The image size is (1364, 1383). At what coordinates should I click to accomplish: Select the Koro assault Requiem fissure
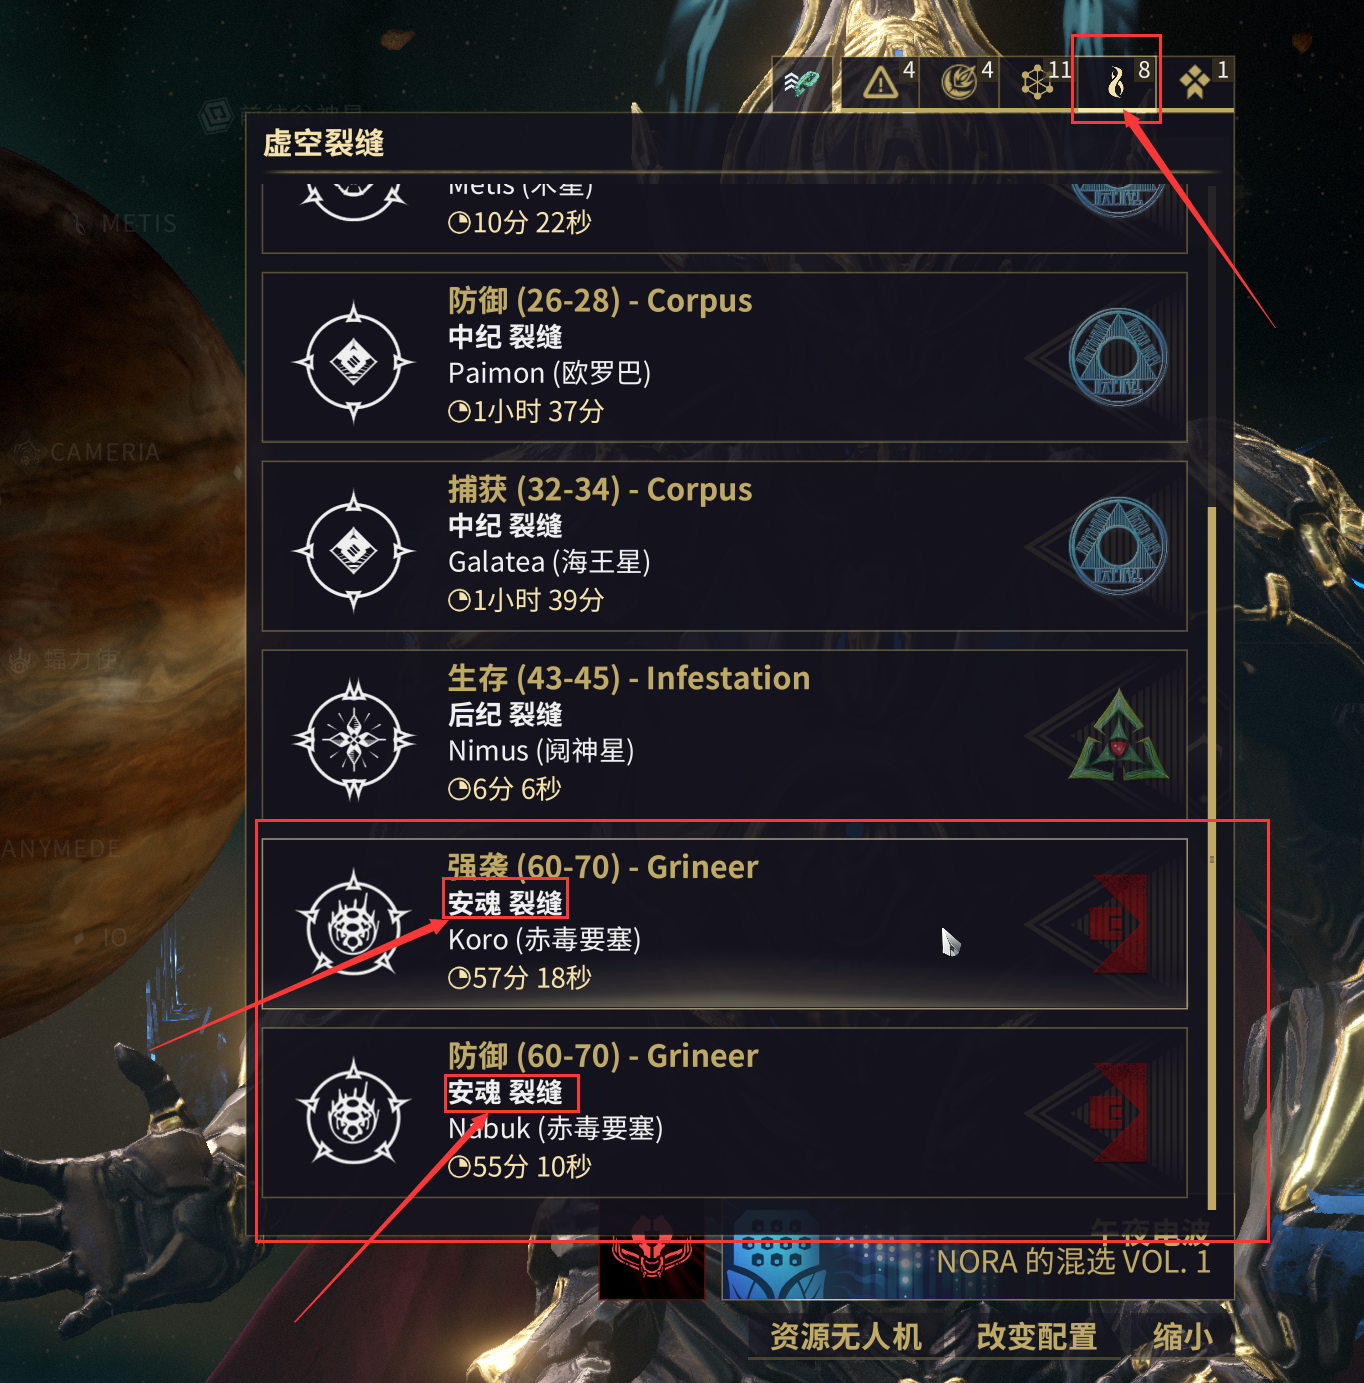coord(724,924)
